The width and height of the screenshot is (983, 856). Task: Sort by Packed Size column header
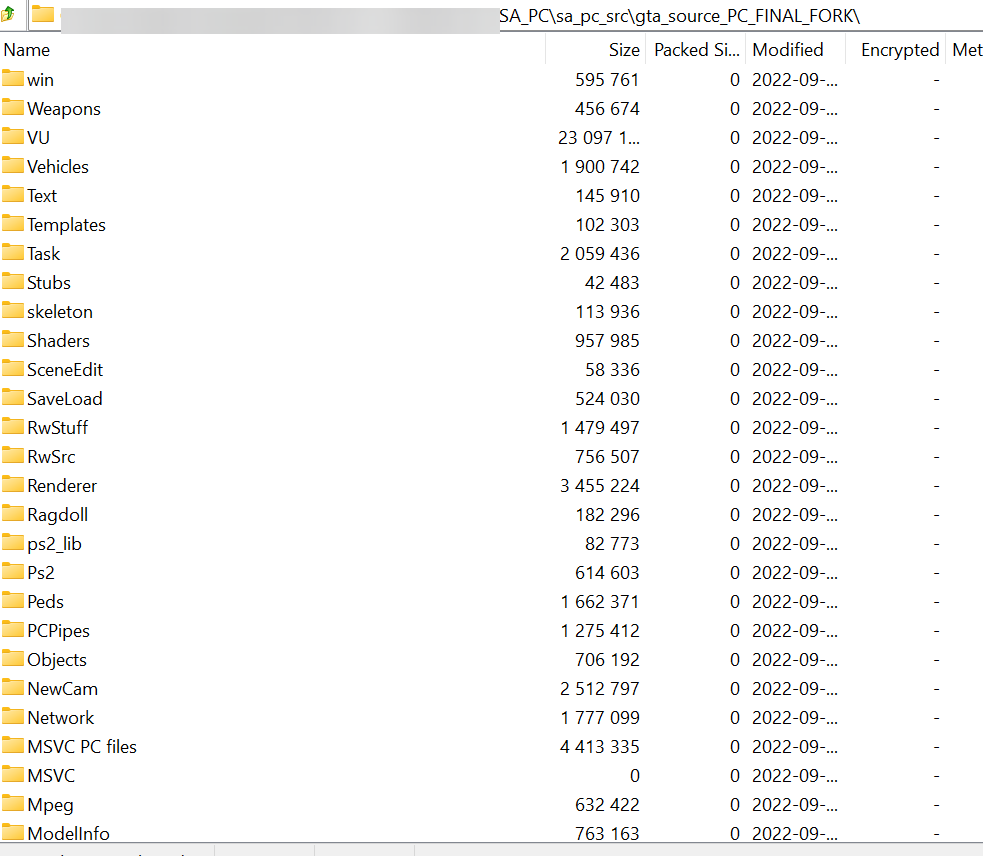pos(696,50)
